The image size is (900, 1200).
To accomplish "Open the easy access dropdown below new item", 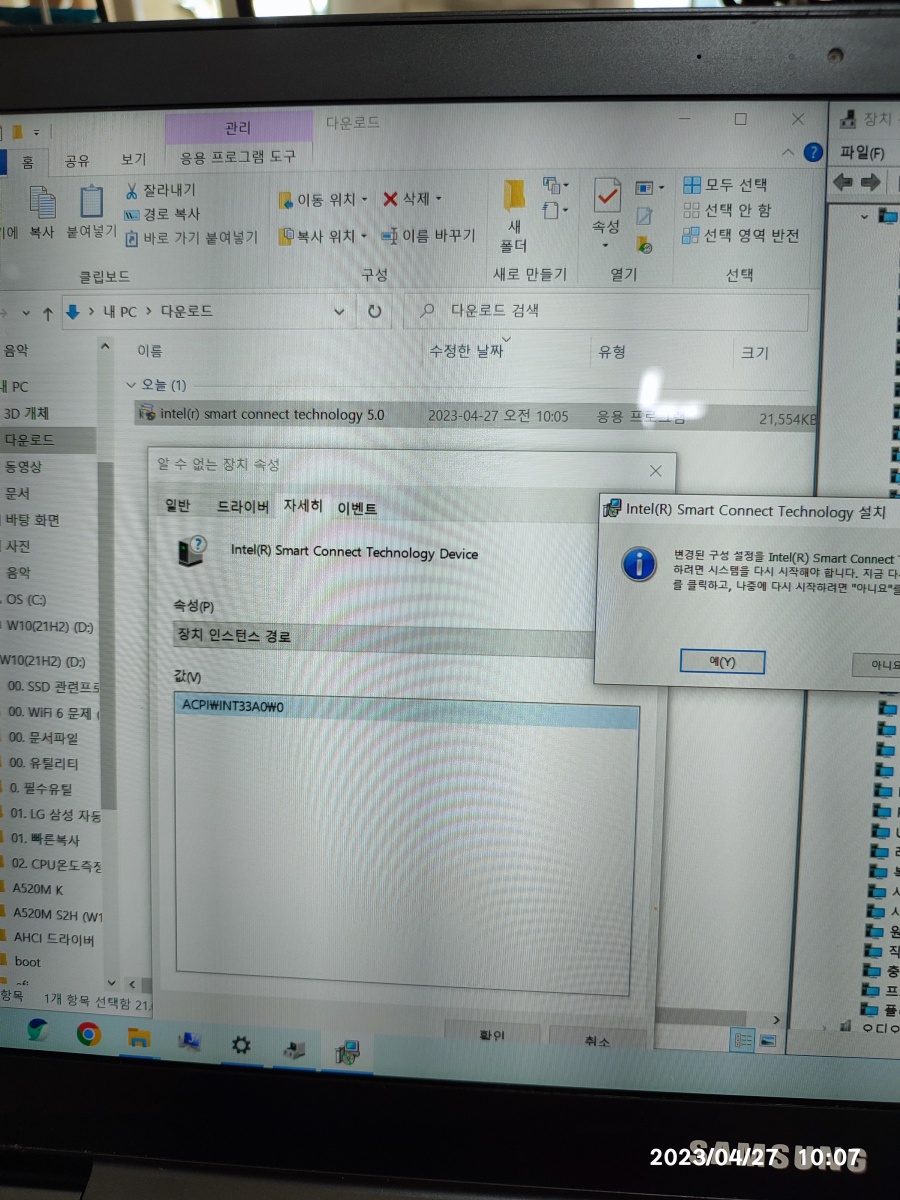I will [x=556, y=210].
